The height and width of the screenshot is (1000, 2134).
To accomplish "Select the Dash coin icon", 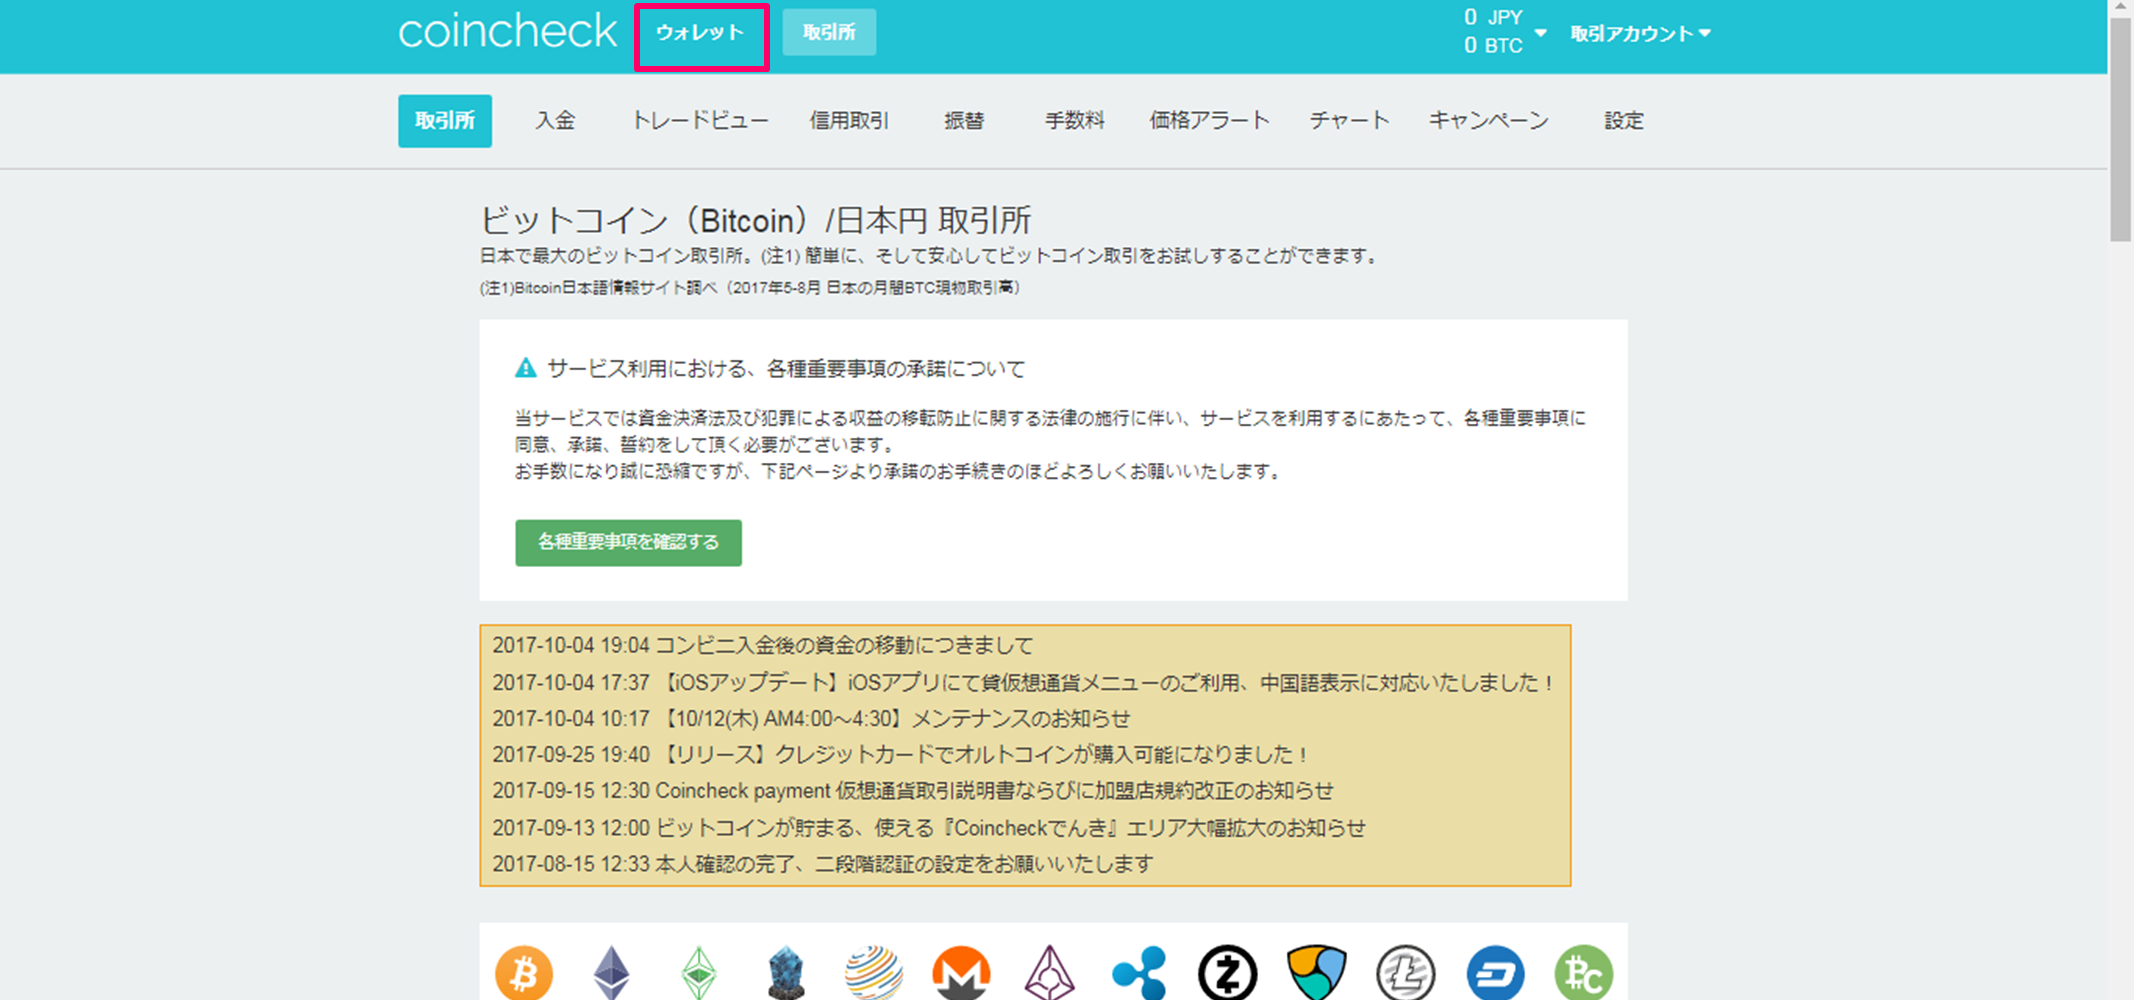I will click(x=1495, y=973).
